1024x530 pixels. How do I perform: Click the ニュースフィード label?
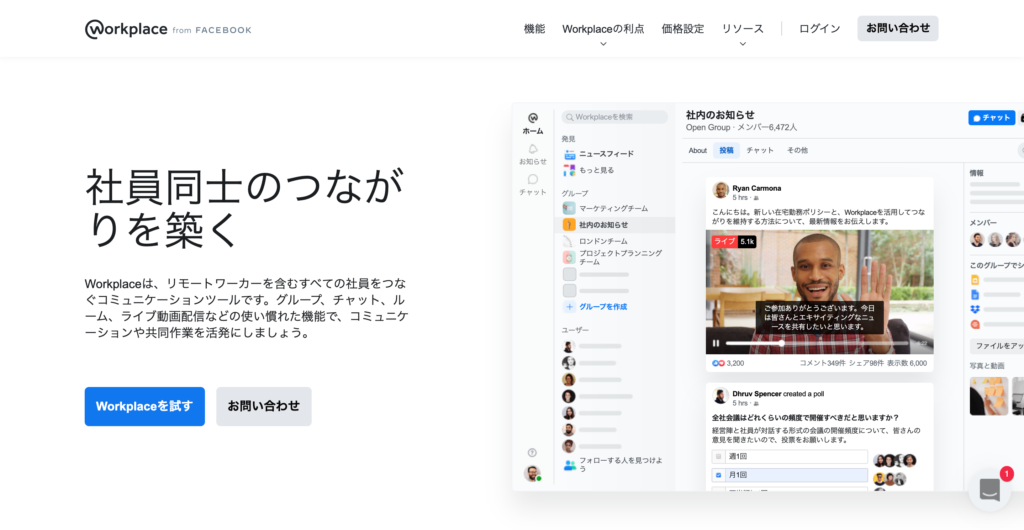tap(606, 154)
